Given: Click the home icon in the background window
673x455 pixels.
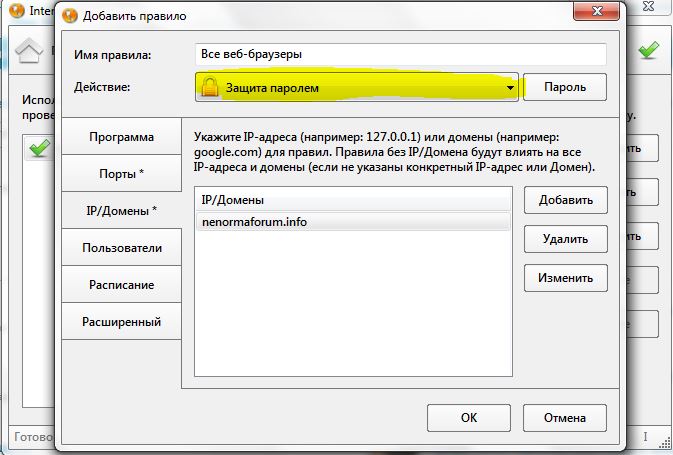Looking at the screenshot, I should tap(28, 50).
